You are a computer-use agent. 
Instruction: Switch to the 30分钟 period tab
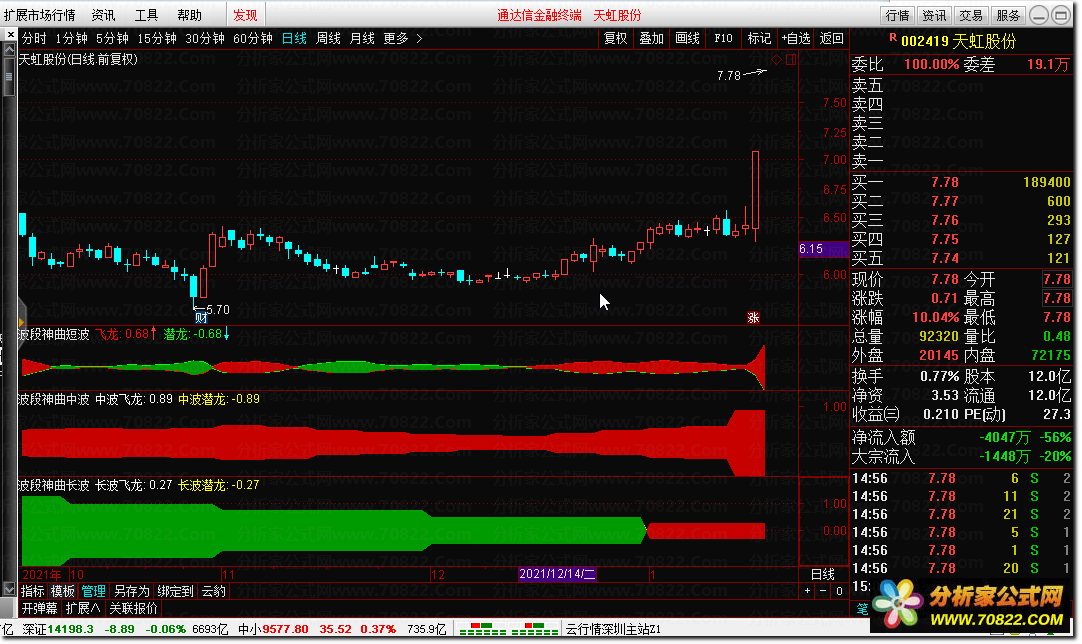(x=205, y=39)
